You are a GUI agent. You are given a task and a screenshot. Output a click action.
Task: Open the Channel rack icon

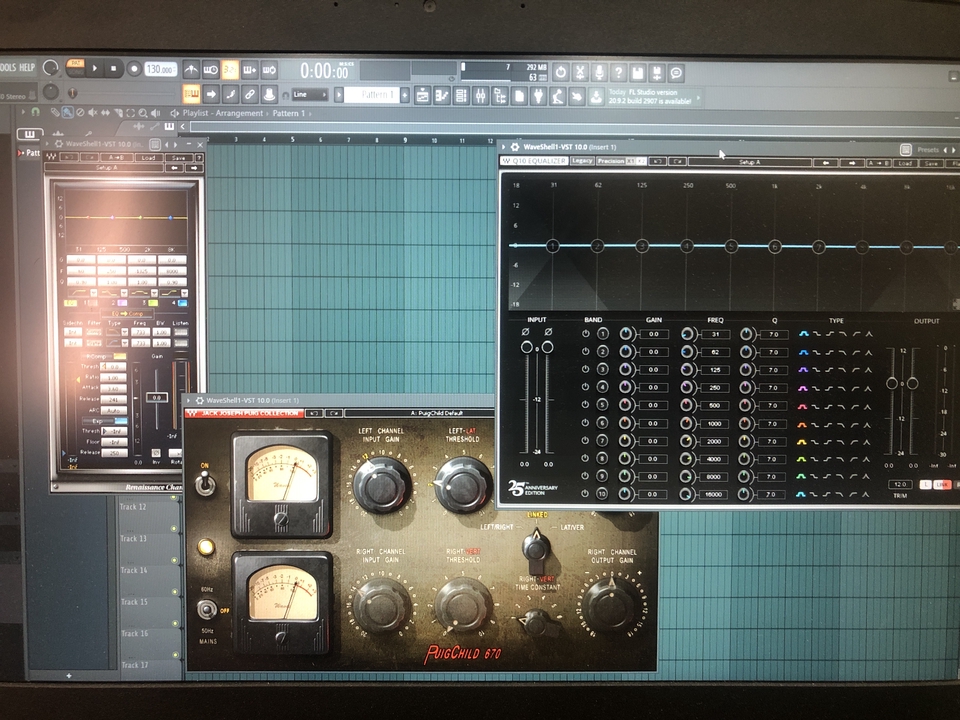pos(461,96)
